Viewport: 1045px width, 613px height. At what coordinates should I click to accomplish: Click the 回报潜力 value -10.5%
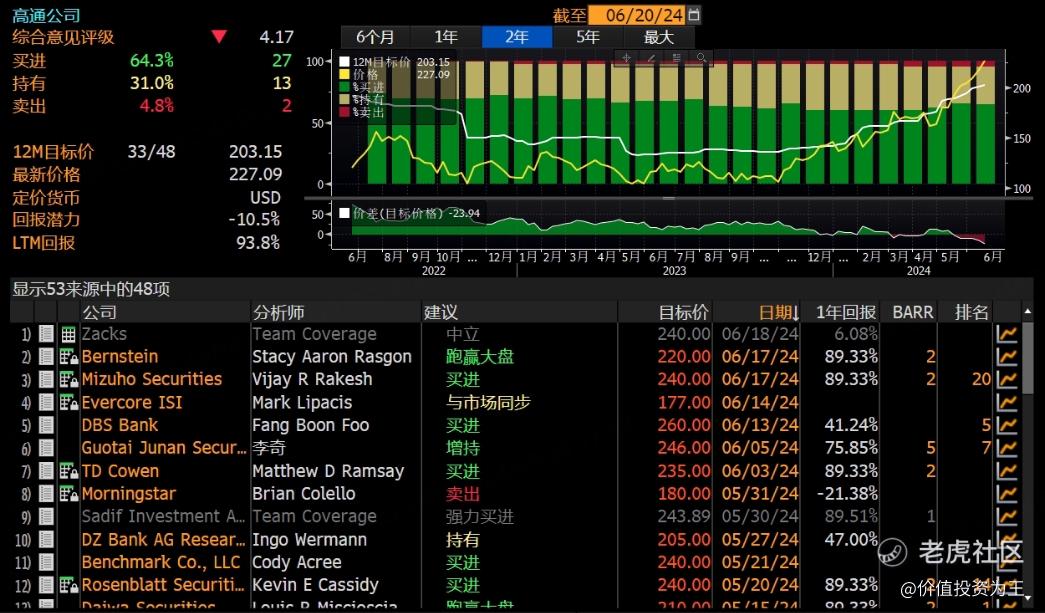click(x=254, y=219)
